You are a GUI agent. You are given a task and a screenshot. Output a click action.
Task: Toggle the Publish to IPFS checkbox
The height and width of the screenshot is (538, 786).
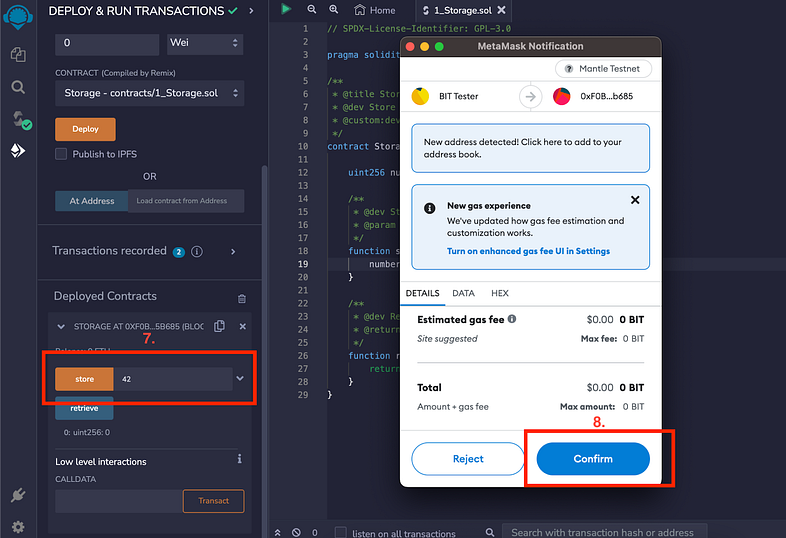(x=61, y=154)
